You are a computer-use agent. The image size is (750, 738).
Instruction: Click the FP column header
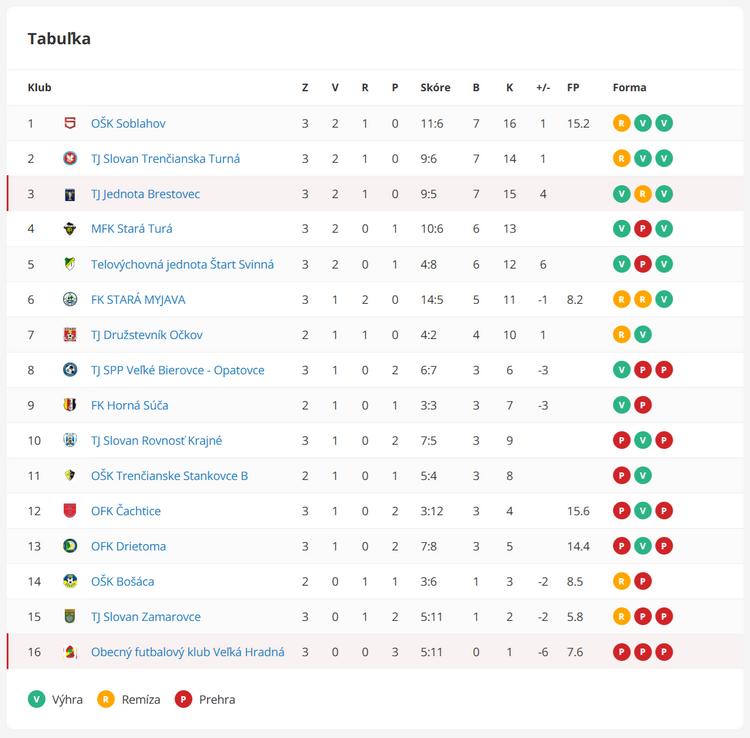click(x=573, y=87)
